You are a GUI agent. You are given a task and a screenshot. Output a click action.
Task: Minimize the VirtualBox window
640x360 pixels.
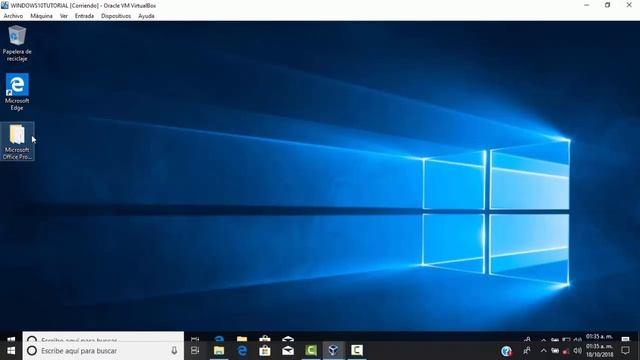[x=587, y=5]
